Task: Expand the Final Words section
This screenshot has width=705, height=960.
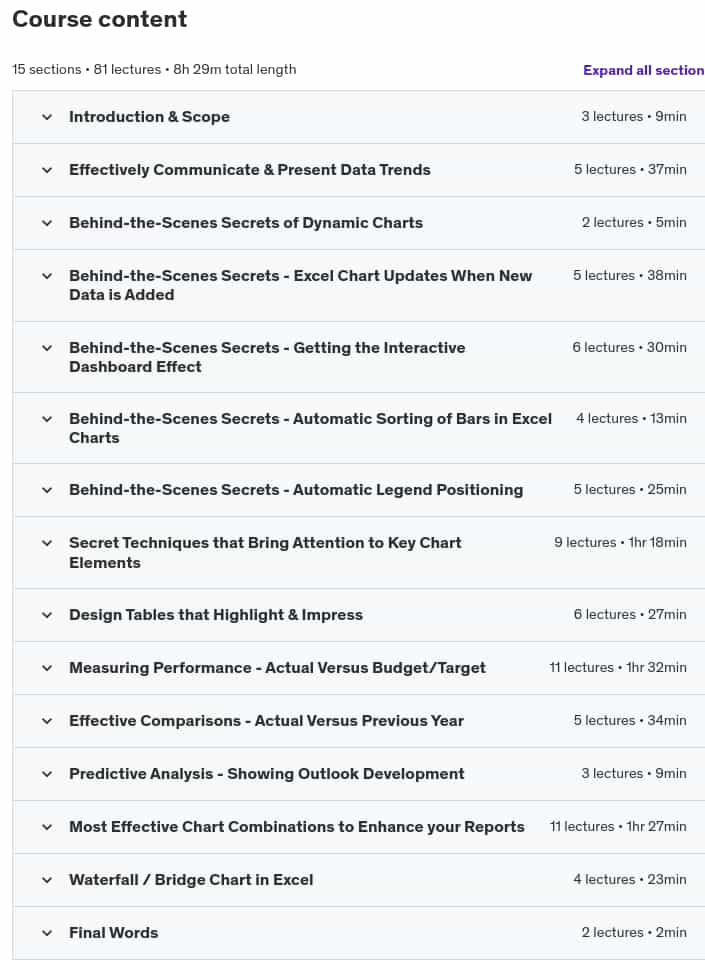Action: [x=359, y=933]
